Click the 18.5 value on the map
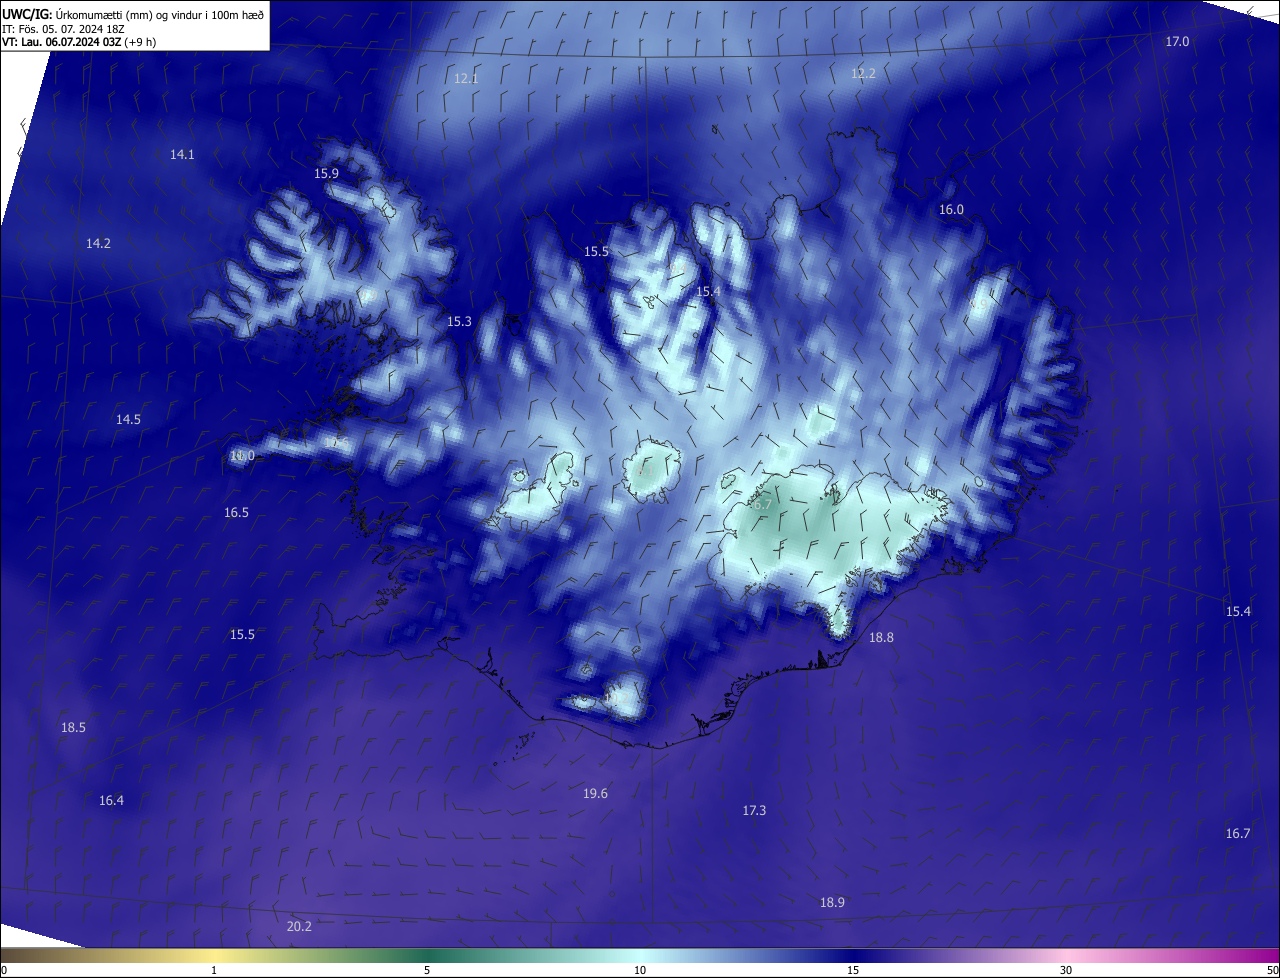 click(73, 727)
